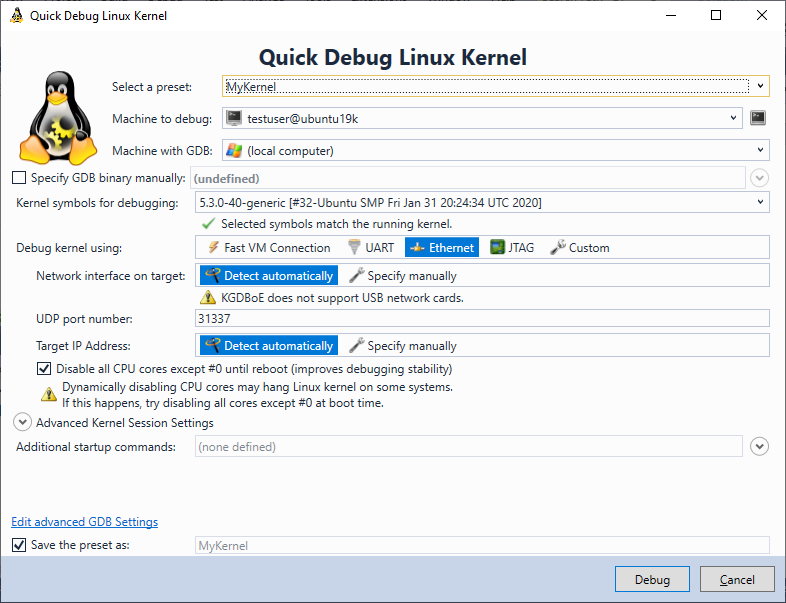The height and width of the screenshot is (603, 786).
Task: Expand Additional startup commands chevron
Action: tap(759, 446)
